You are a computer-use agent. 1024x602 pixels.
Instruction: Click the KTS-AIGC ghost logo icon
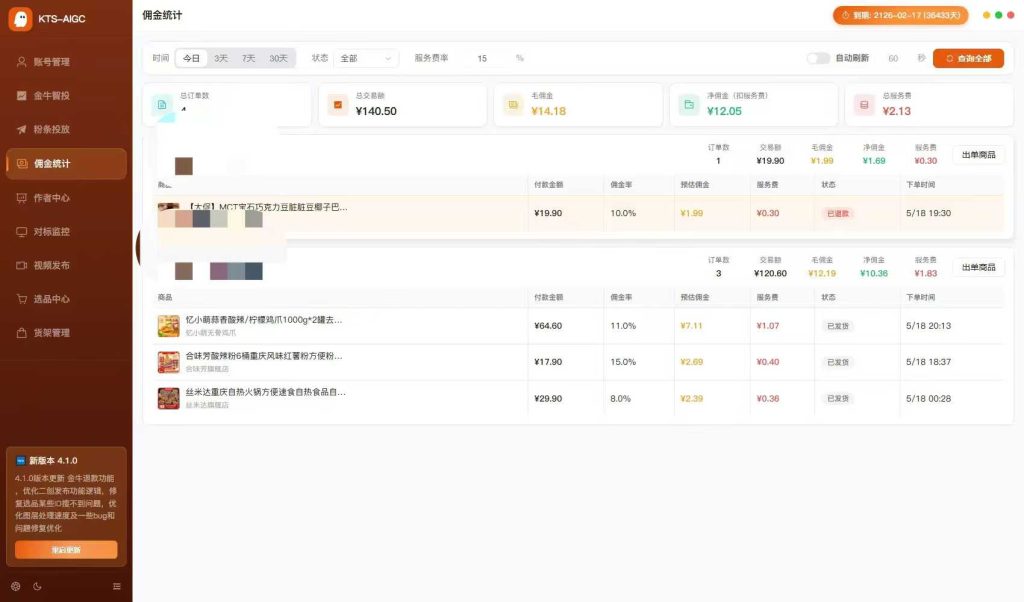point(20,19)
